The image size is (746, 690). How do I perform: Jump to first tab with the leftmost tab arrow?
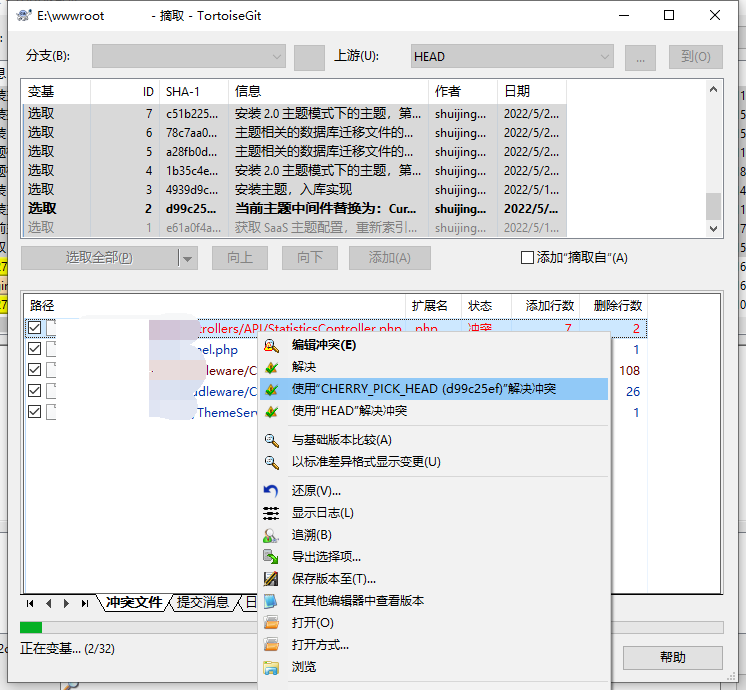coord(30,603)
